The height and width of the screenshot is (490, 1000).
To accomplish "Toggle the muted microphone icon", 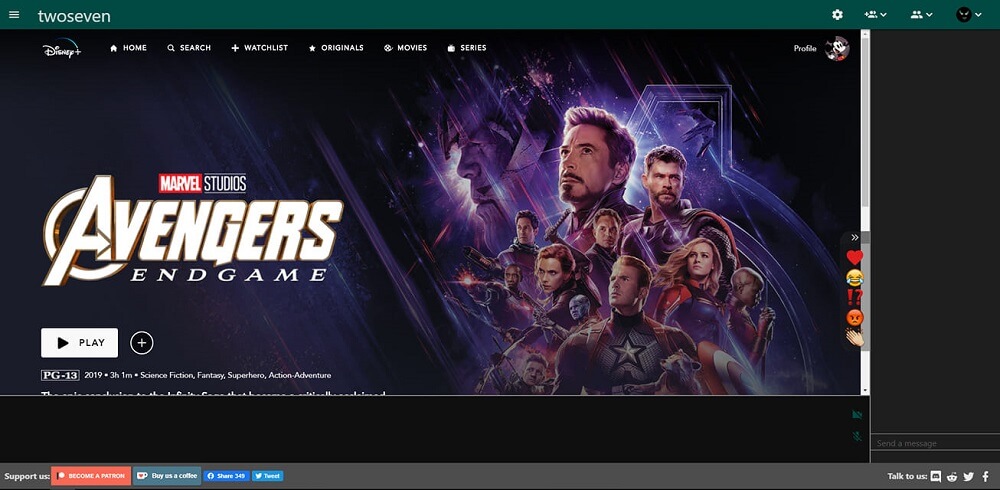I will (x=857, y=436).
